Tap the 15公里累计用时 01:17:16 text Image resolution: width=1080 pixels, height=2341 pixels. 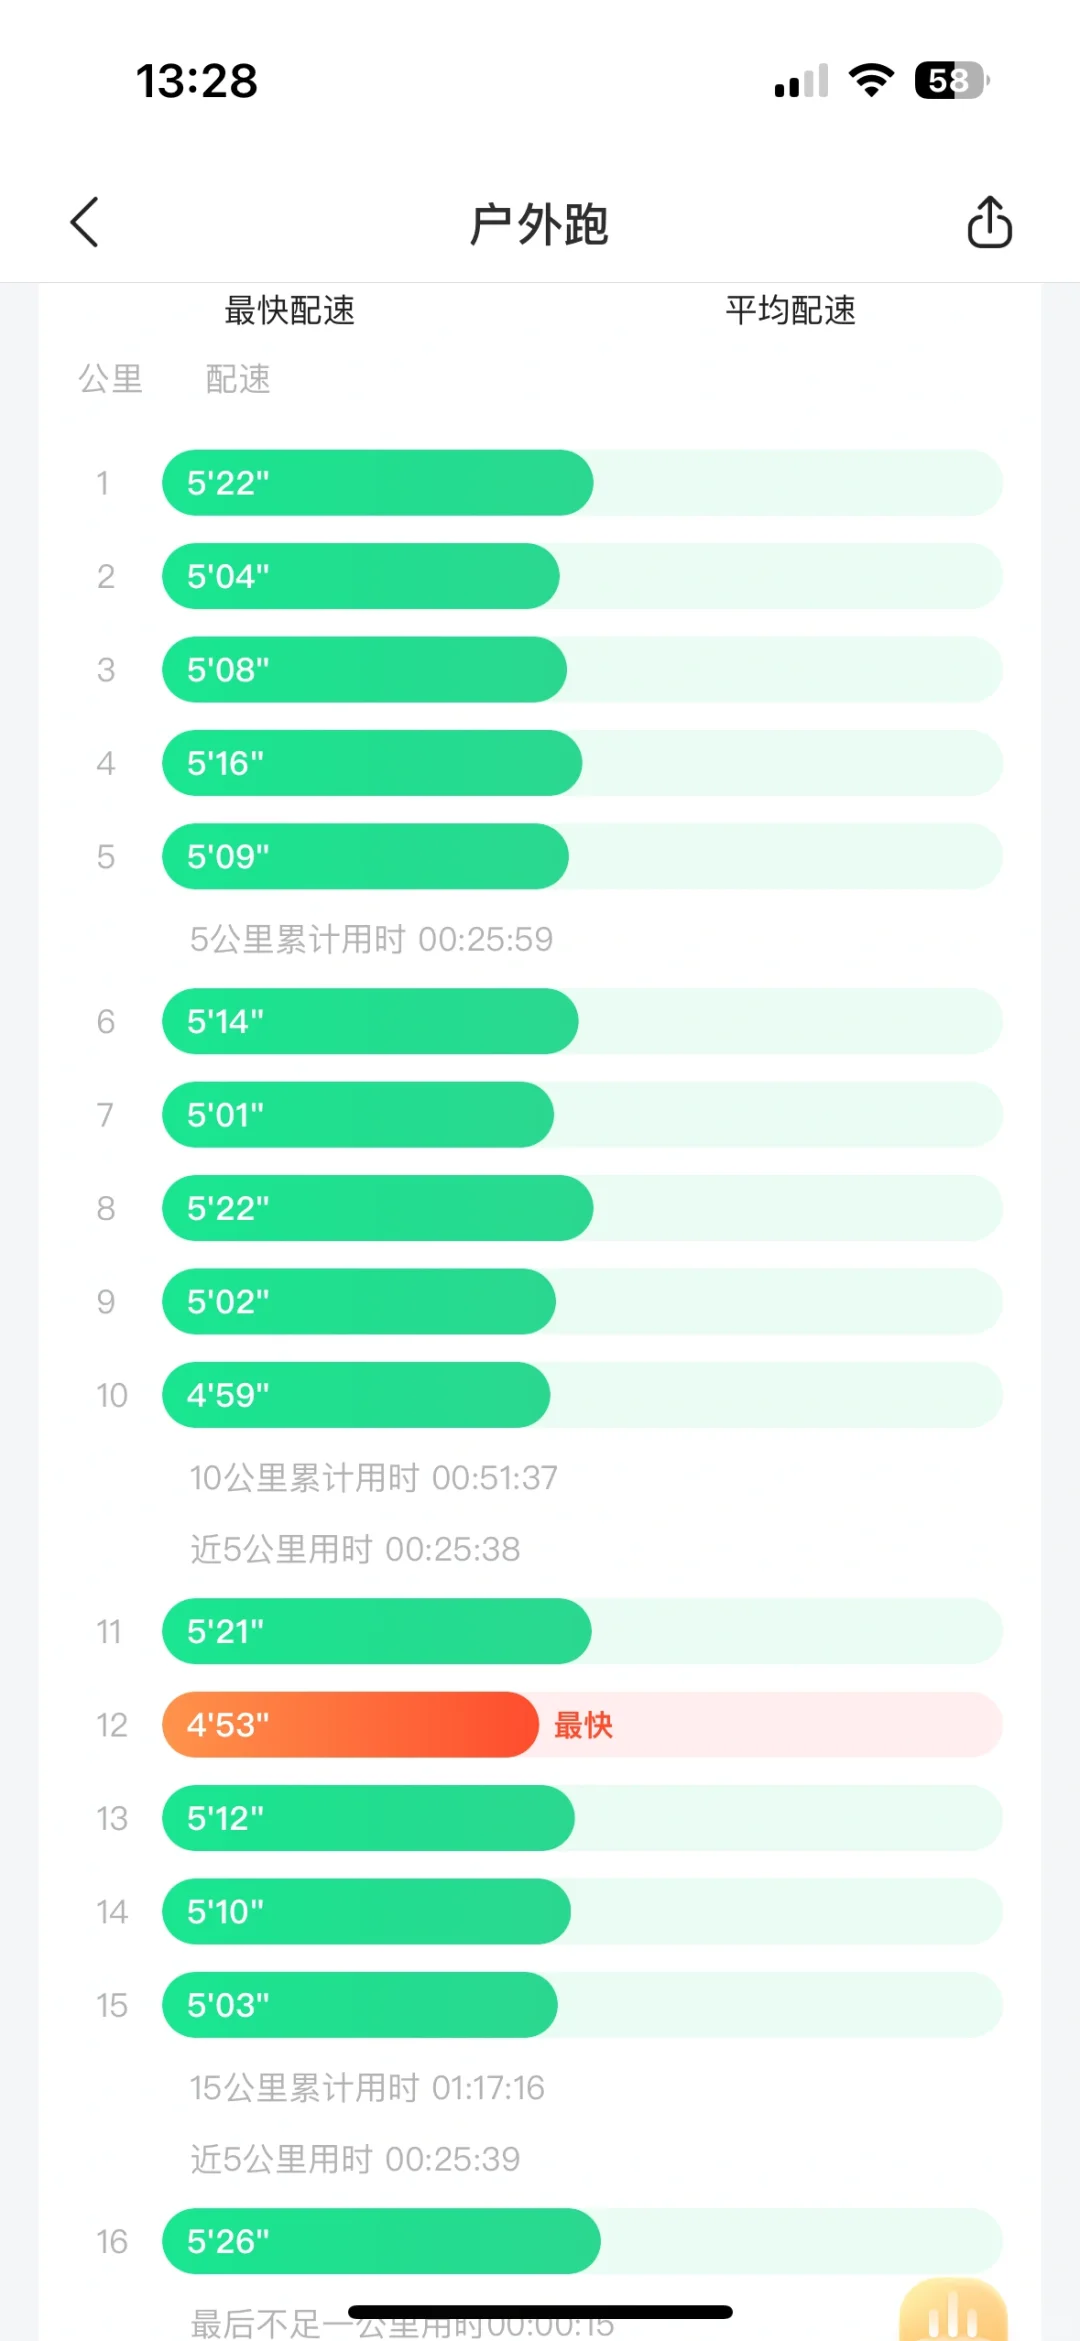[x=367, y=2087]
